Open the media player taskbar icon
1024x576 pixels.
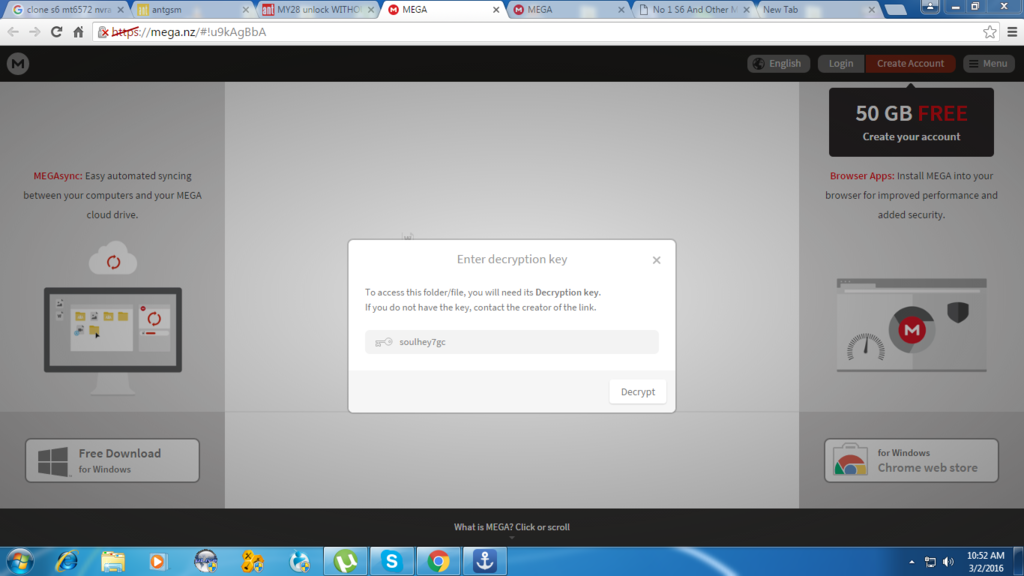[158, 562]
